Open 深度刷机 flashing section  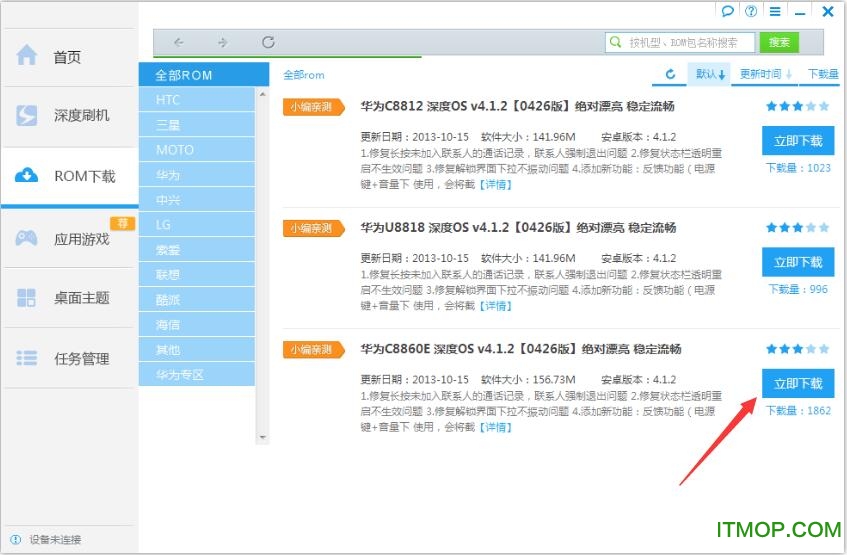click(x=69, y=115)
